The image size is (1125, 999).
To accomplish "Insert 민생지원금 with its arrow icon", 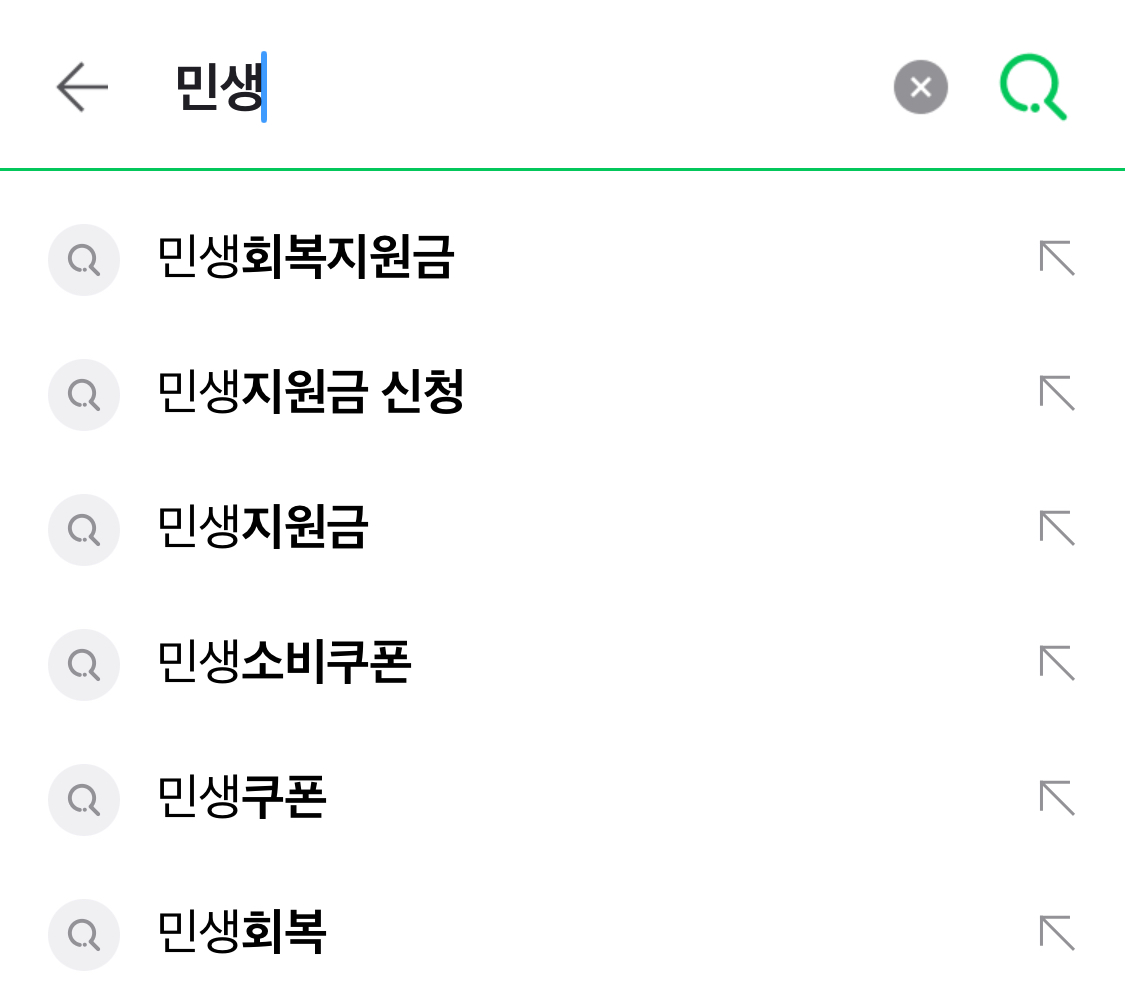I will coord(1057,529).
